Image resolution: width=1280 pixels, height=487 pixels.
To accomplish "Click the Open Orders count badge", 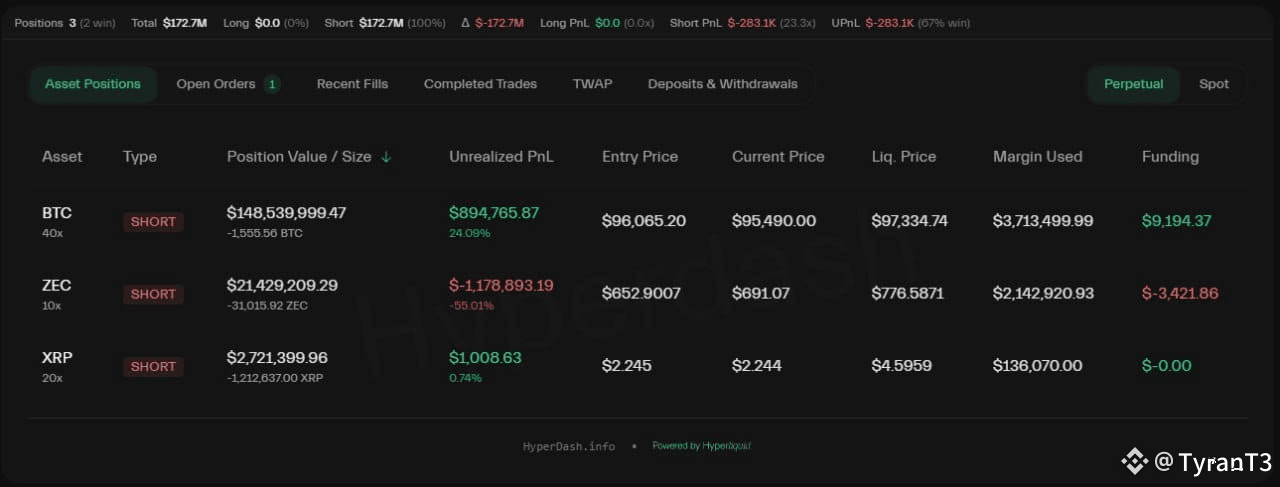I will [272, 84].
